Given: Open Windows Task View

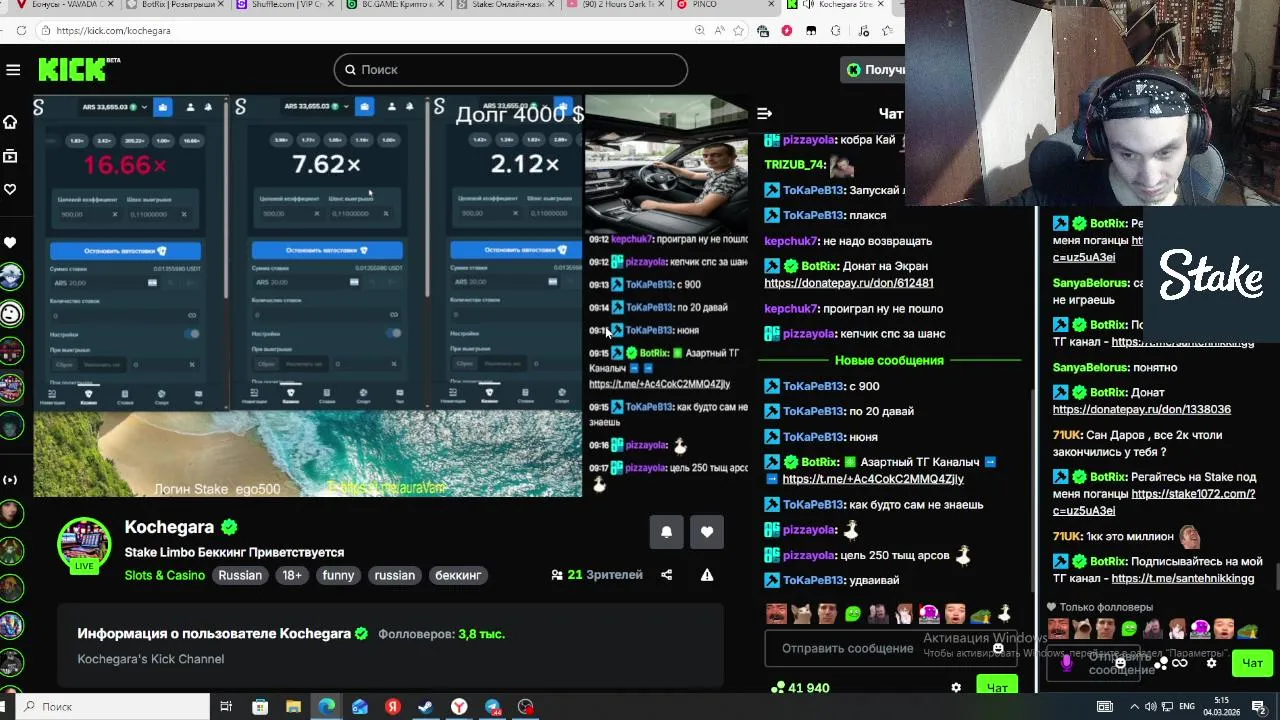Looking at the screenshot, I should [x=226, y=707].
